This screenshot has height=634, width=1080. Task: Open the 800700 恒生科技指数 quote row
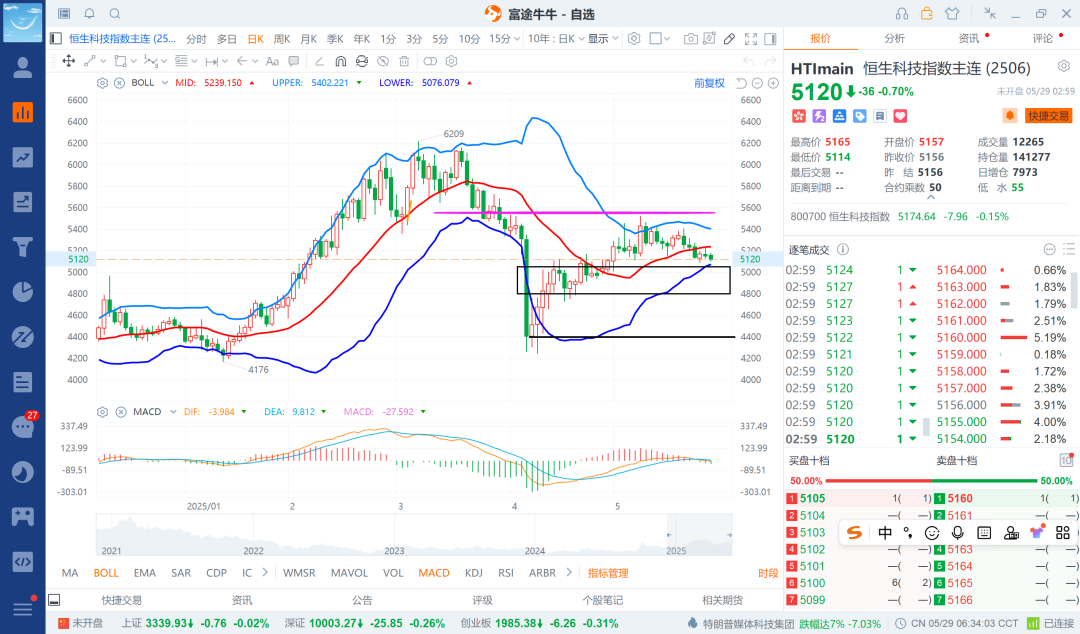(900, 216)
